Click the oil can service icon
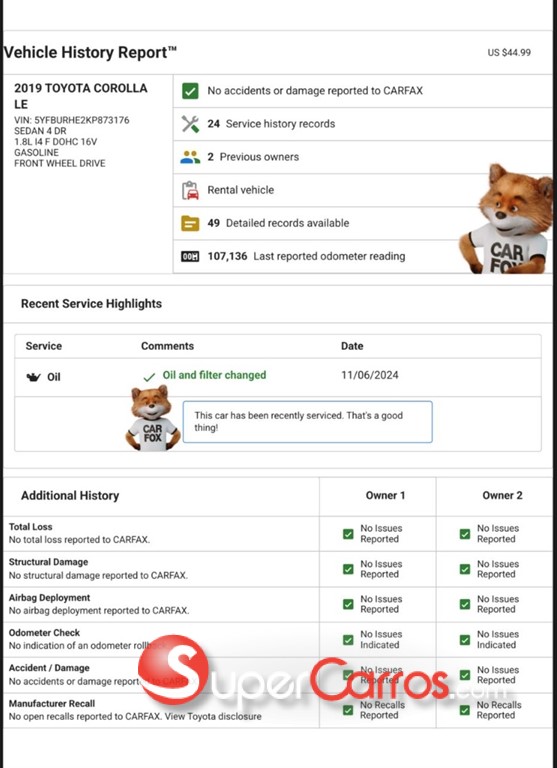This screenshot has width=557, height=768. click(x=33, y=377)
